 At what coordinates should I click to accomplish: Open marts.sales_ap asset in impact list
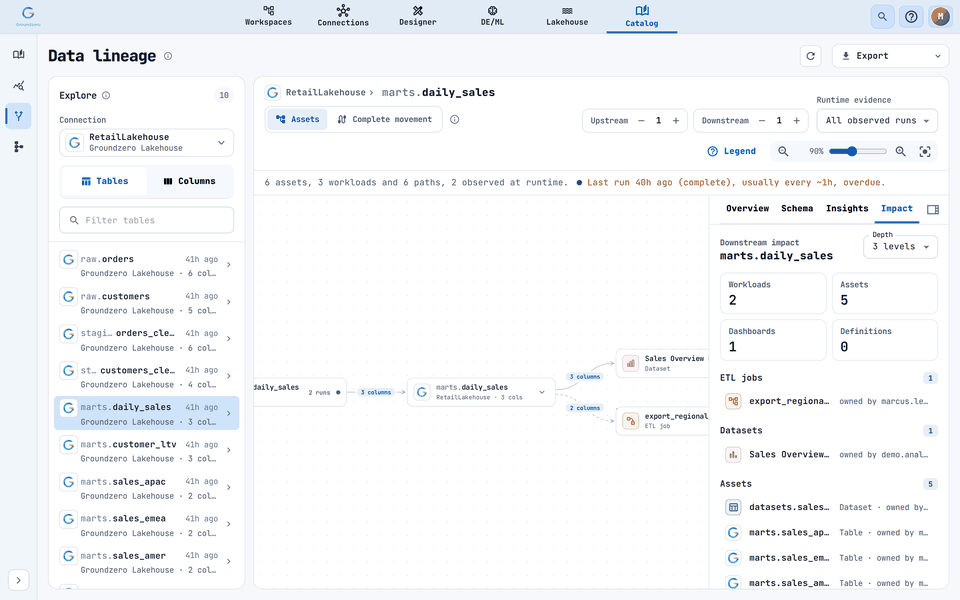click(x=828, y=533)
